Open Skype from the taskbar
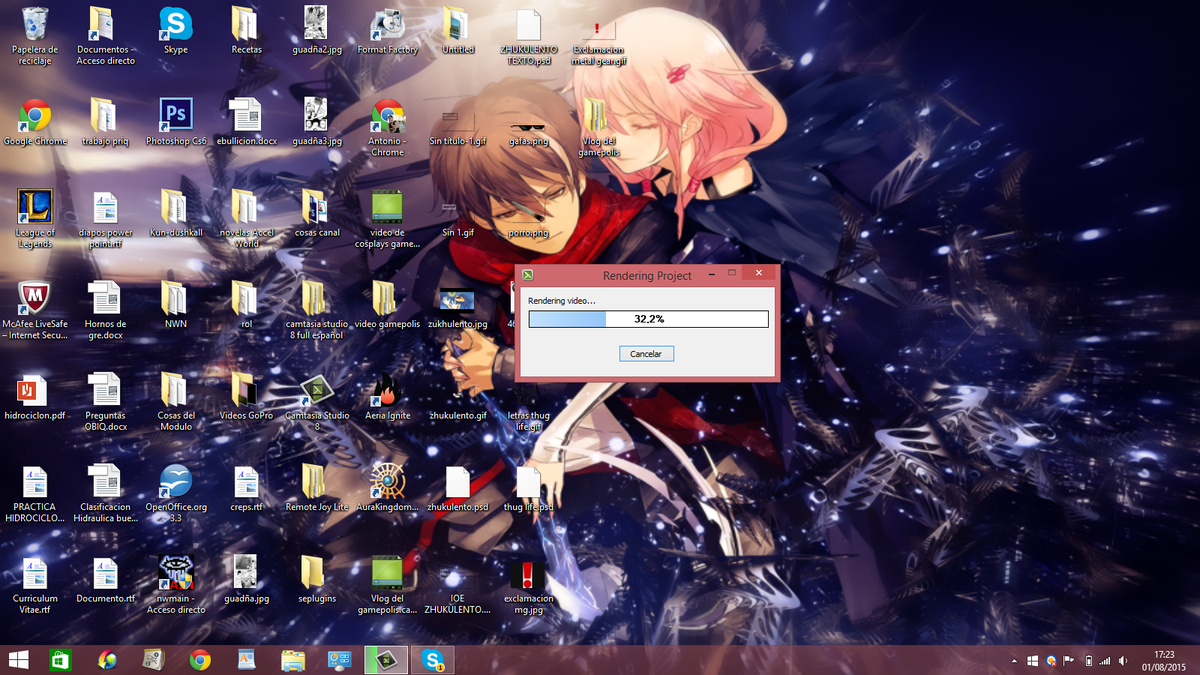 tap(433, 659)
